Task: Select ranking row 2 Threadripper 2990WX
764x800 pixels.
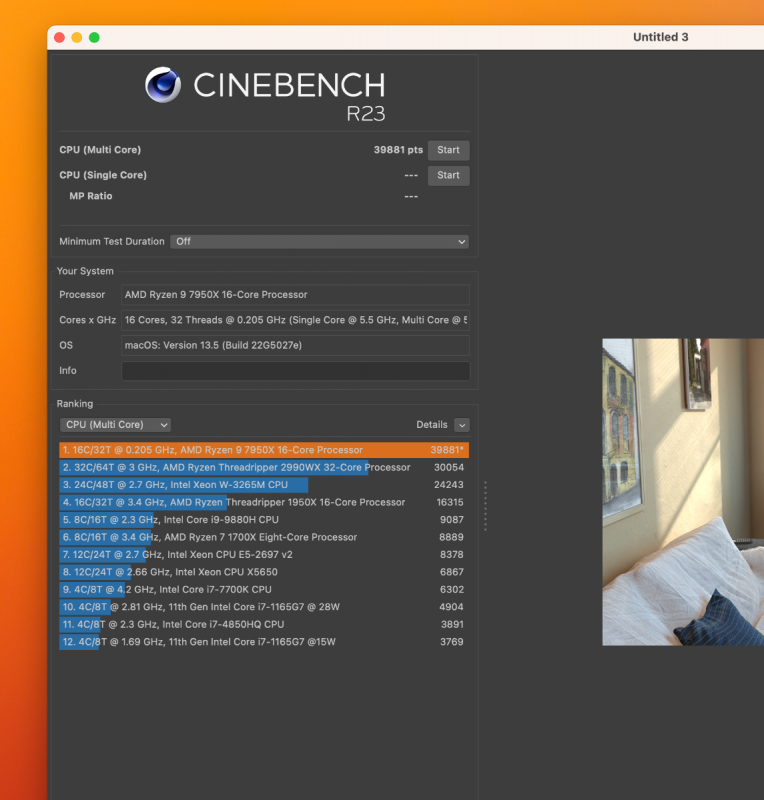Action: 264,467
